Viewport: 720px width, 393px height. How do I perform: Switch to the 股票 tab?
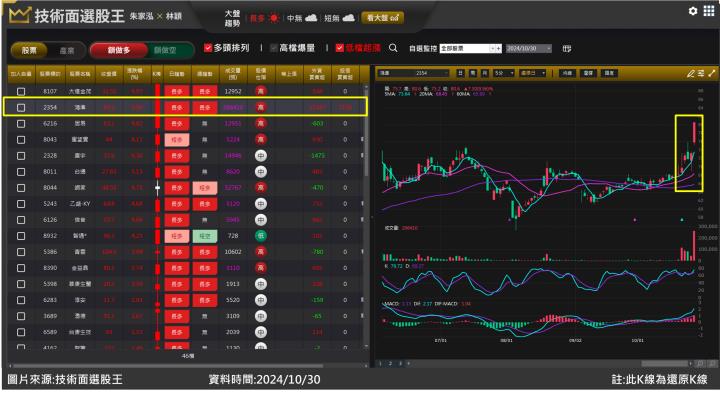click(x=29, y=50)
